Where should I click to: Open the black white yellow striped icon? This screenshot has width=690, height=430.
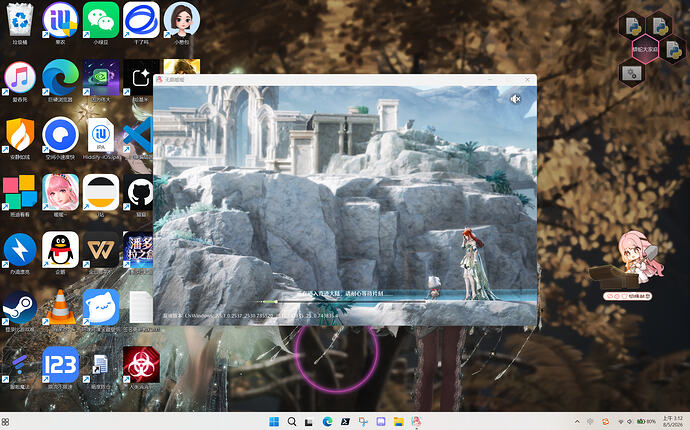[x=101, y=192]
